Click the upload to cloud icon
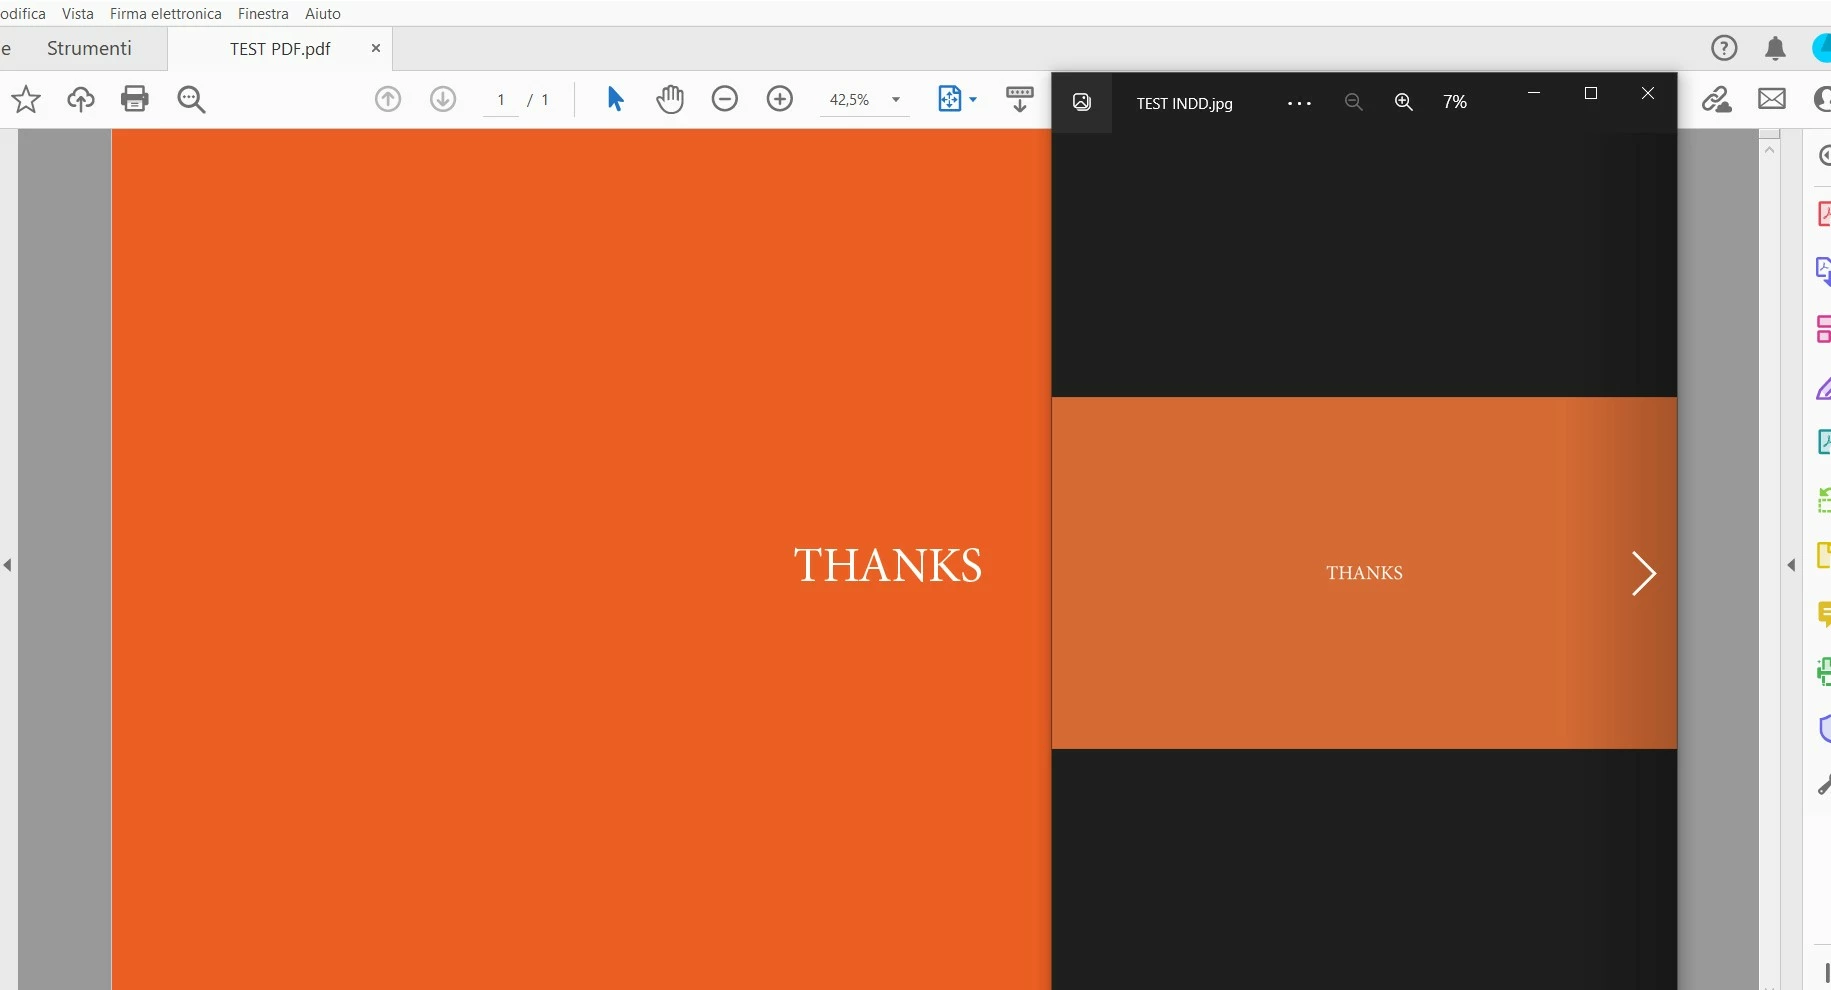Screen dimensions: 1831x990 coord(81,99)
